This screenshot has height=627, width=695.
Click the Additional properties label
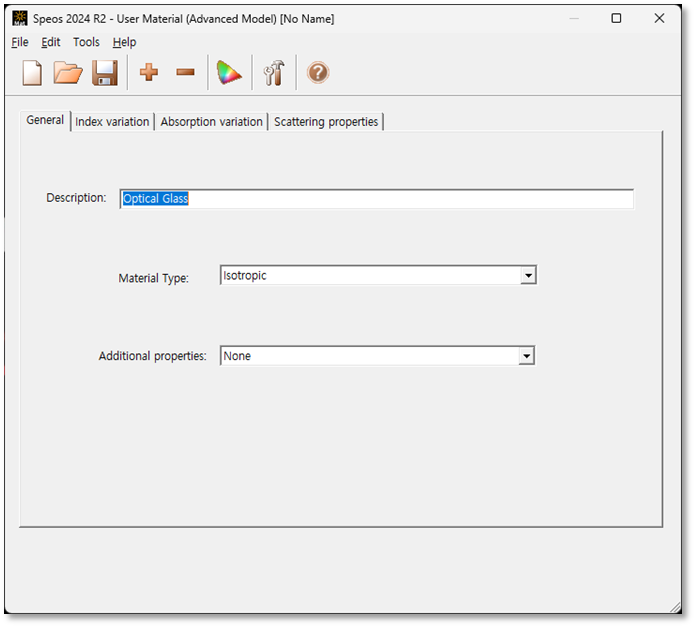(152, 356)
